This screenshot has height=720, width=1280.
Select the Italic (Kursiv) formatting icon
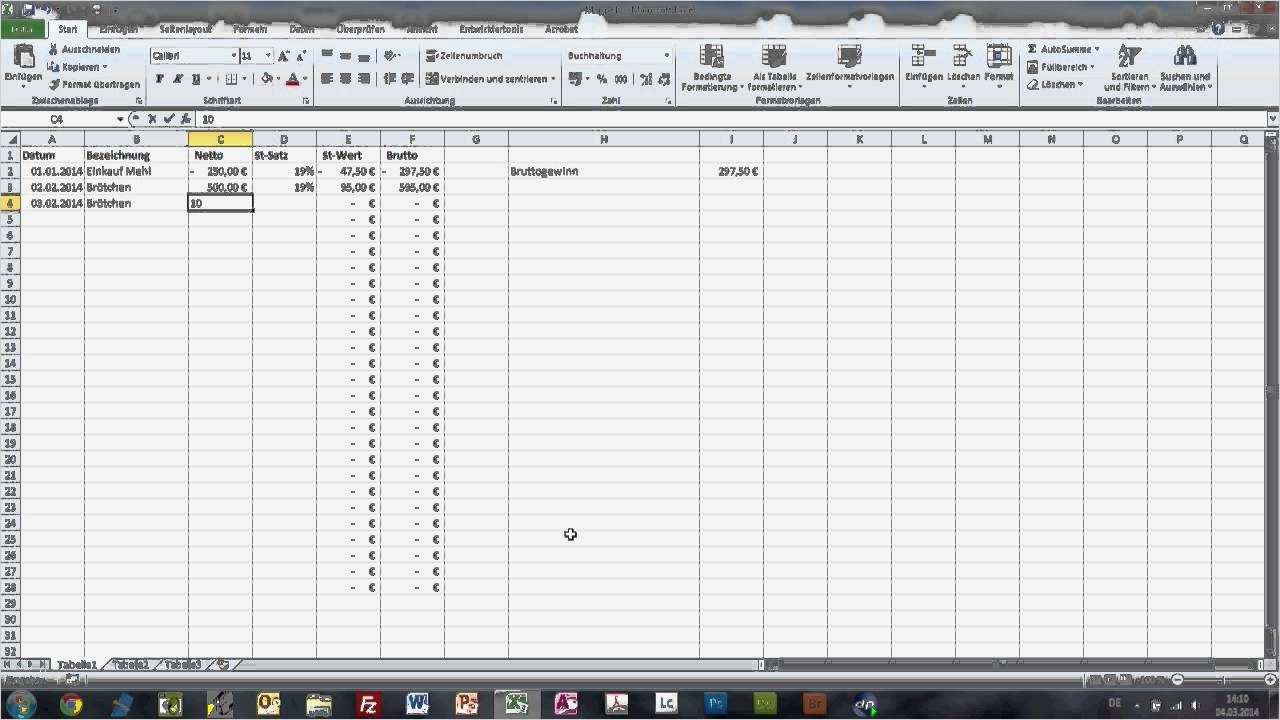pyautogui.click(x=177, y=79)
